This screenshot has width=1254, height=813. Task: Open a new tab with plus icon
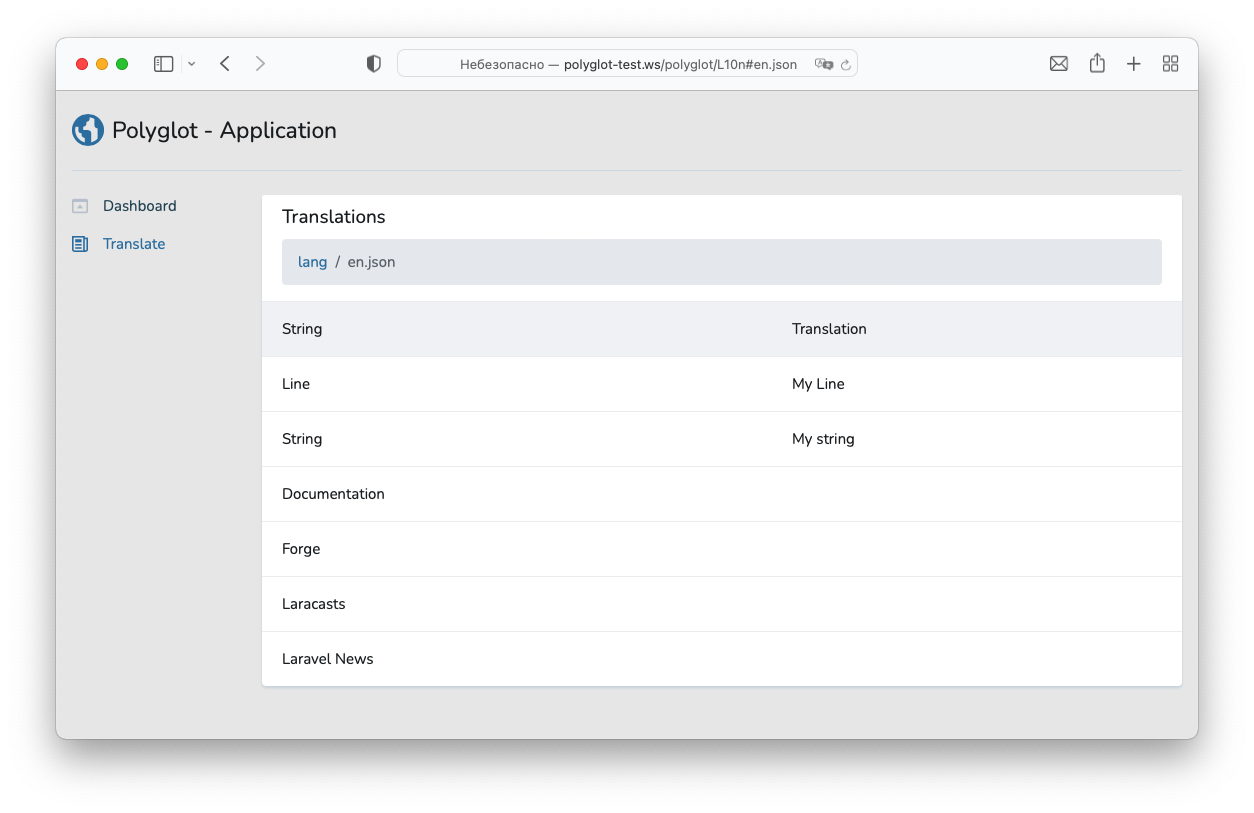tap(1134, 64)
